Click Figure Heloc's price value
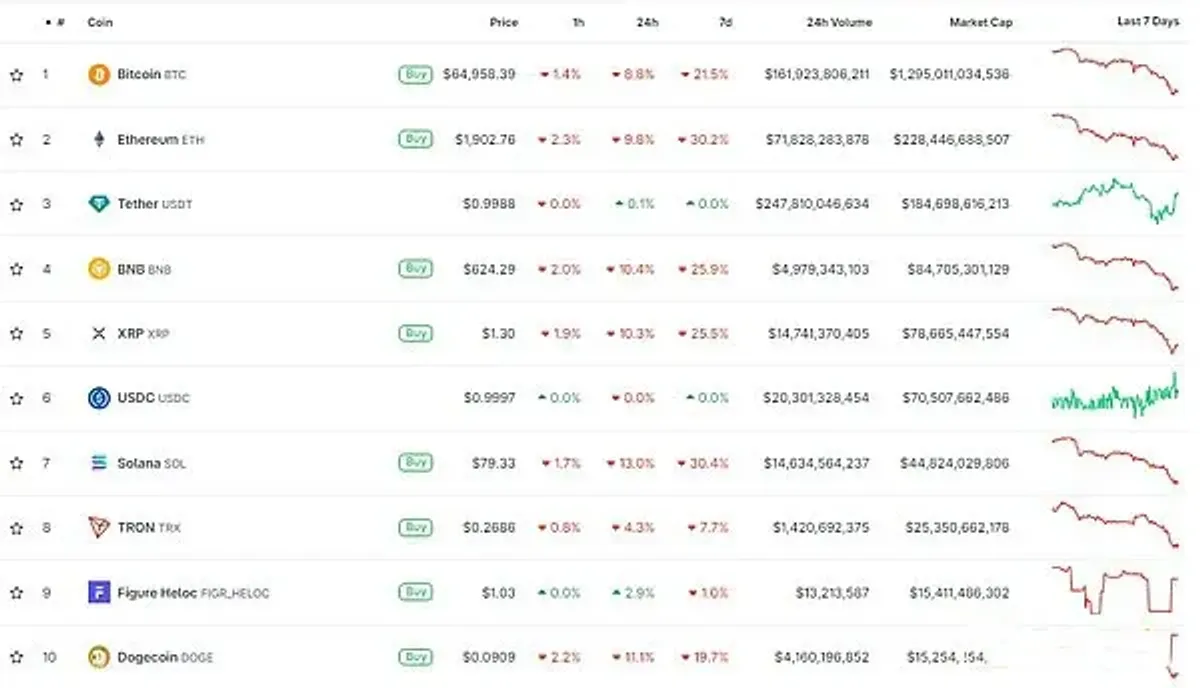 click(x=500, y=592)
